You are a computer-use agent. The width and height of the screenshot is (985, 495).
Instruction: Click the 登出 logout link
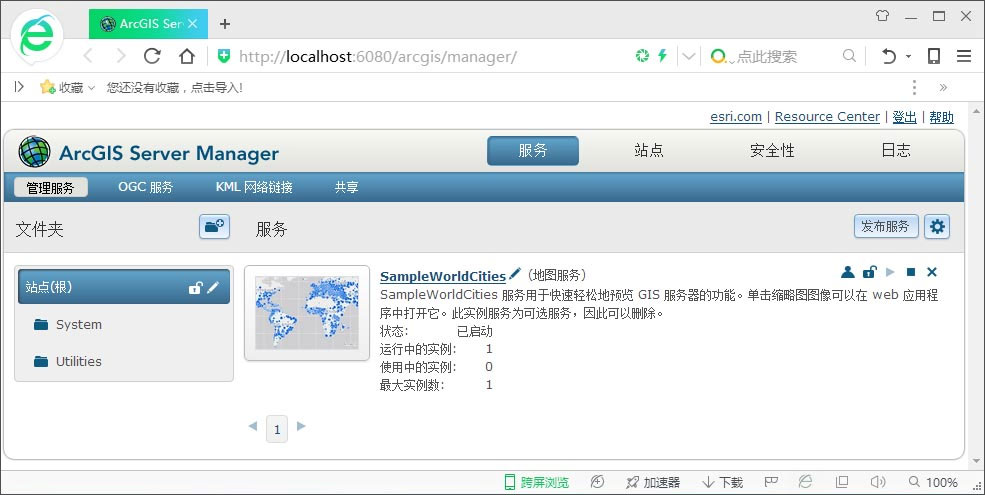point(904,117)
